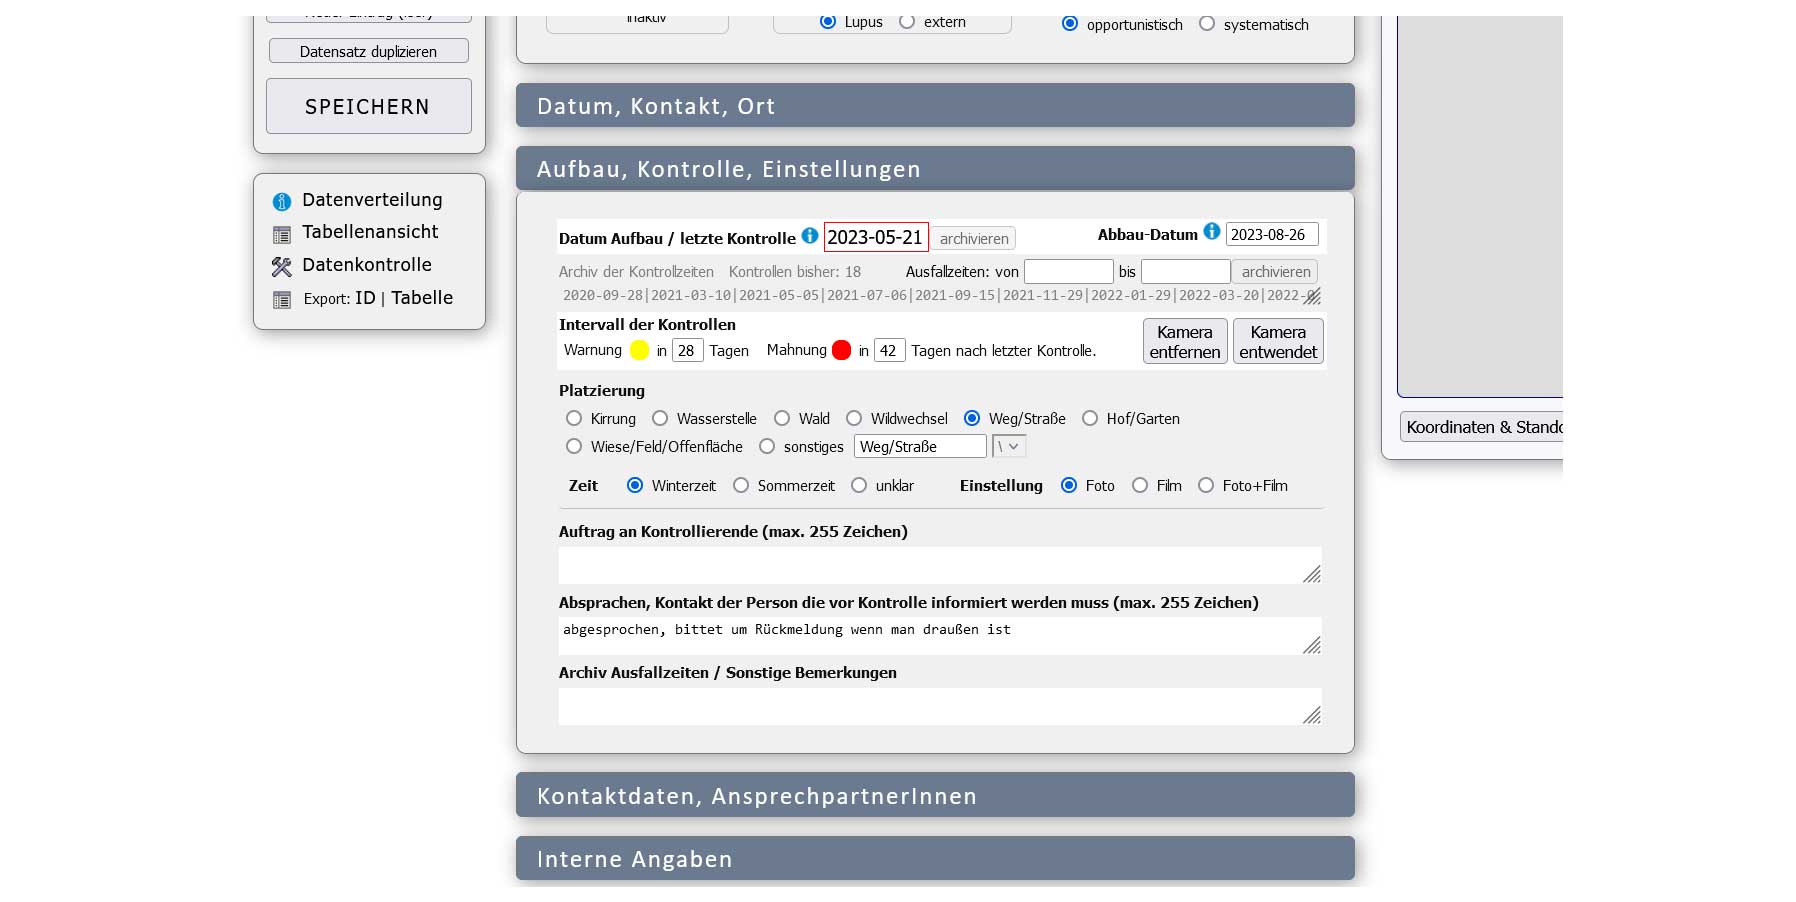Collapse Aufbau, Kontrolle, Einstellungen header

point(934,169)
